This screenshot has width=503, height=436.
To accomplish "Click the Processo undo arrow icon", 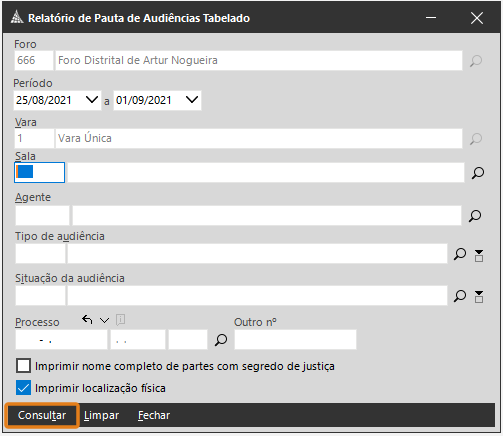I will [87, 320].
